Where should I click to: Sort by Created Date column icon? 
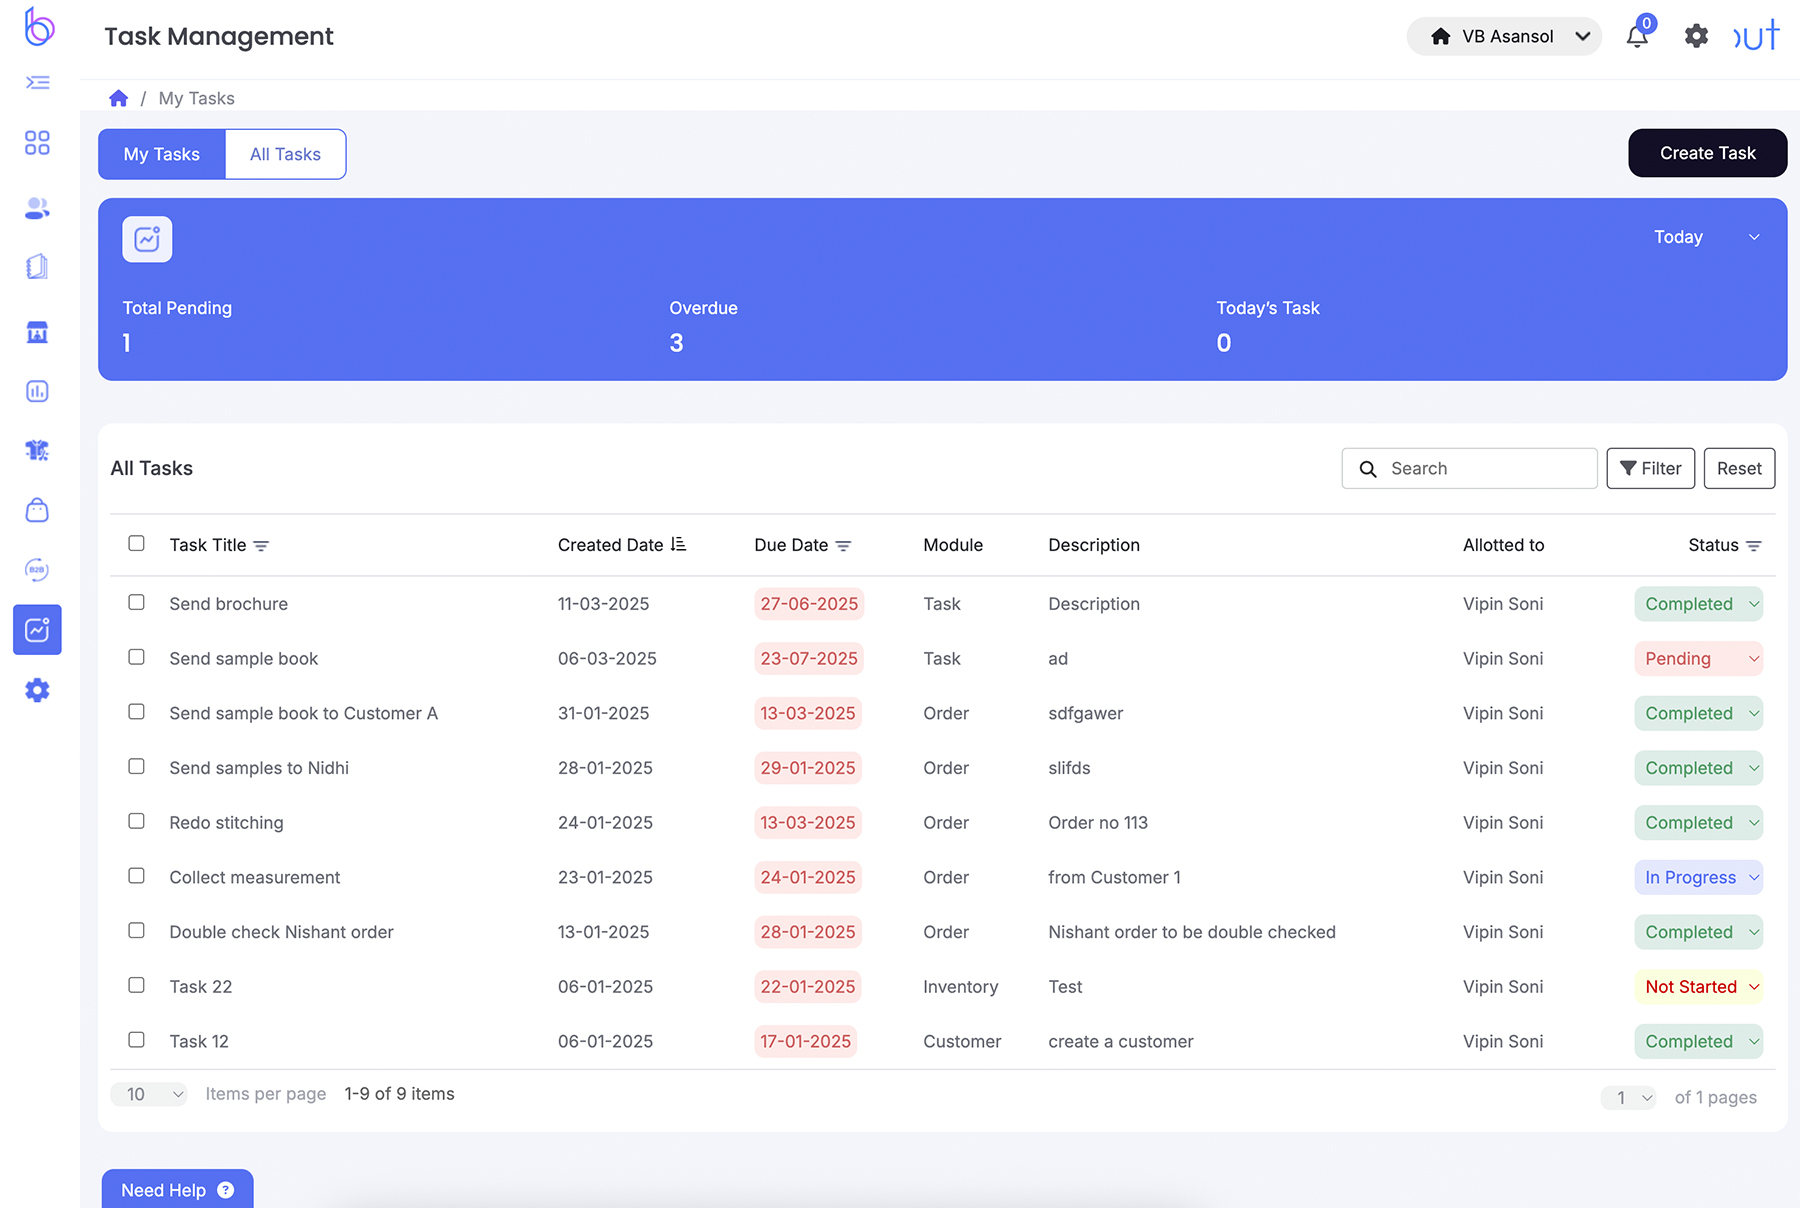click(x=679, y=545)
